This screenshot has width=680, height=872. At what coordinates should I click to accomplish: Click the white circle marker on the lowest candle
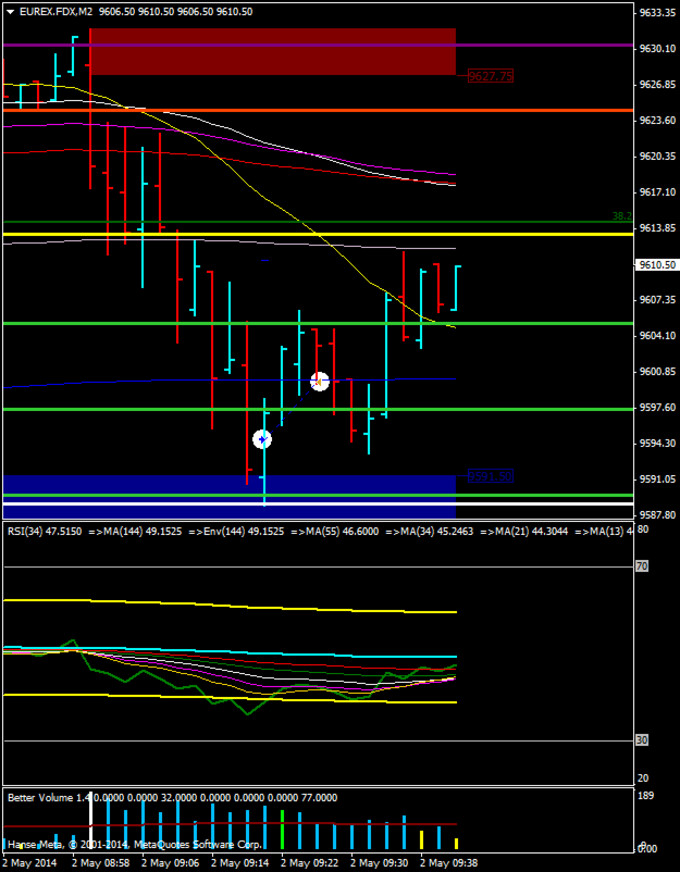pyautogui.click(x=262, y=439)
